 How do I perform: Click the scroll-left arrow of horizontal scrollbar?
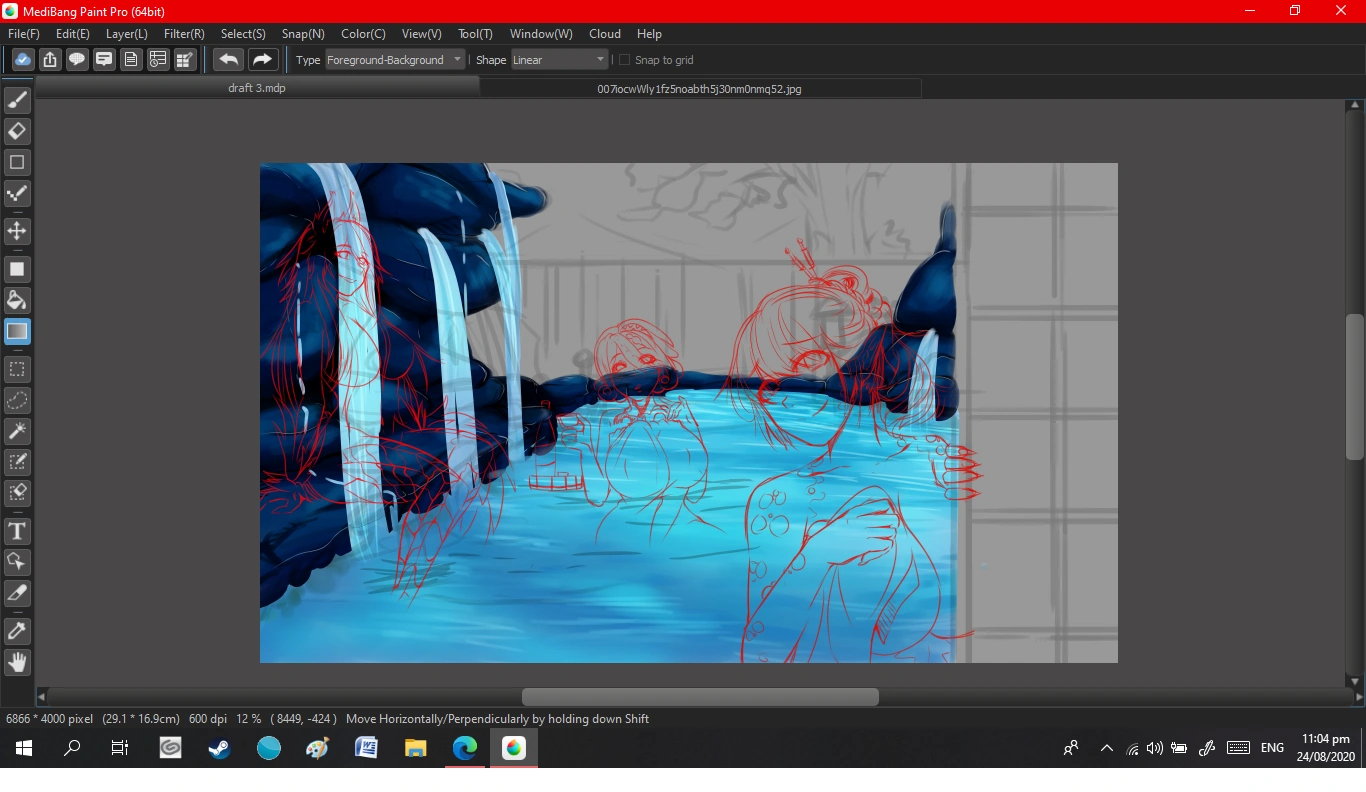click(41, 696)
